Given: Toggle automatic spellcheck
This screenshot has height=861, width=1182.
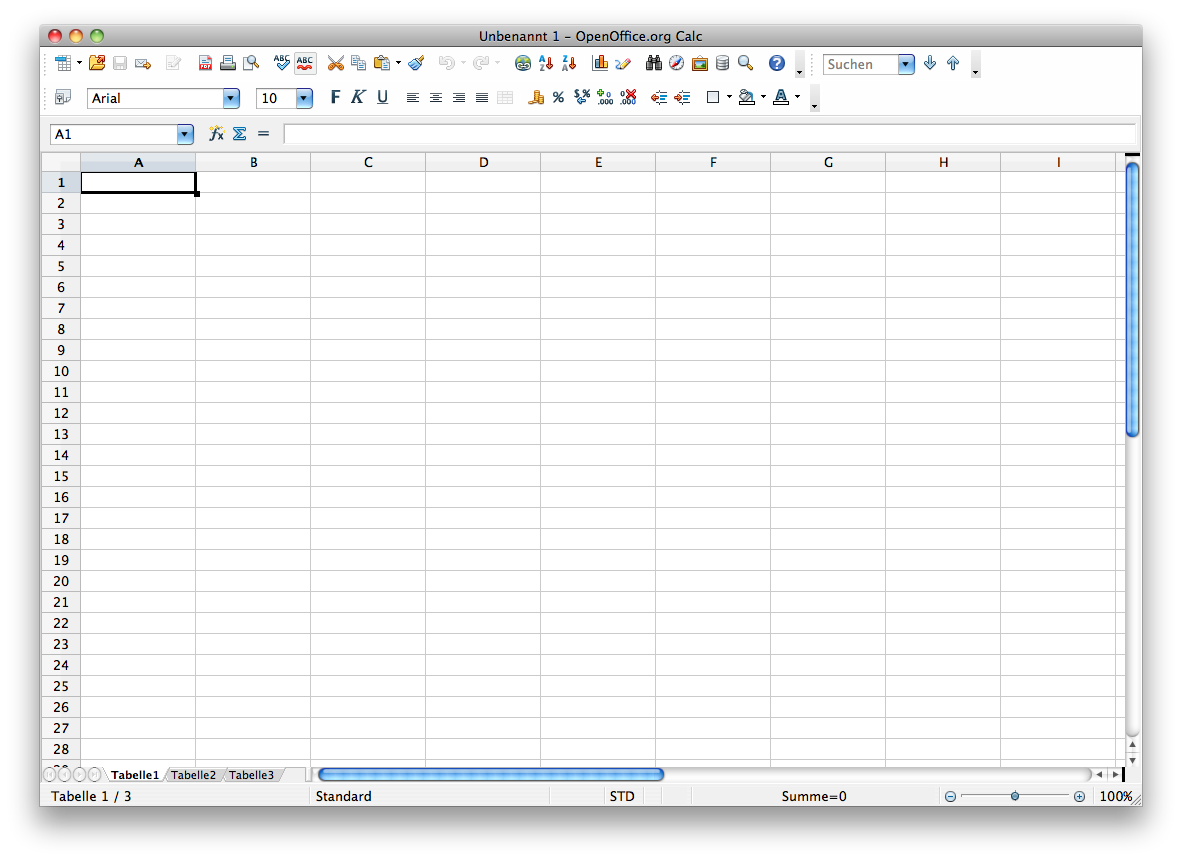Looking at the screenshot, I should (x=305, y=62).
